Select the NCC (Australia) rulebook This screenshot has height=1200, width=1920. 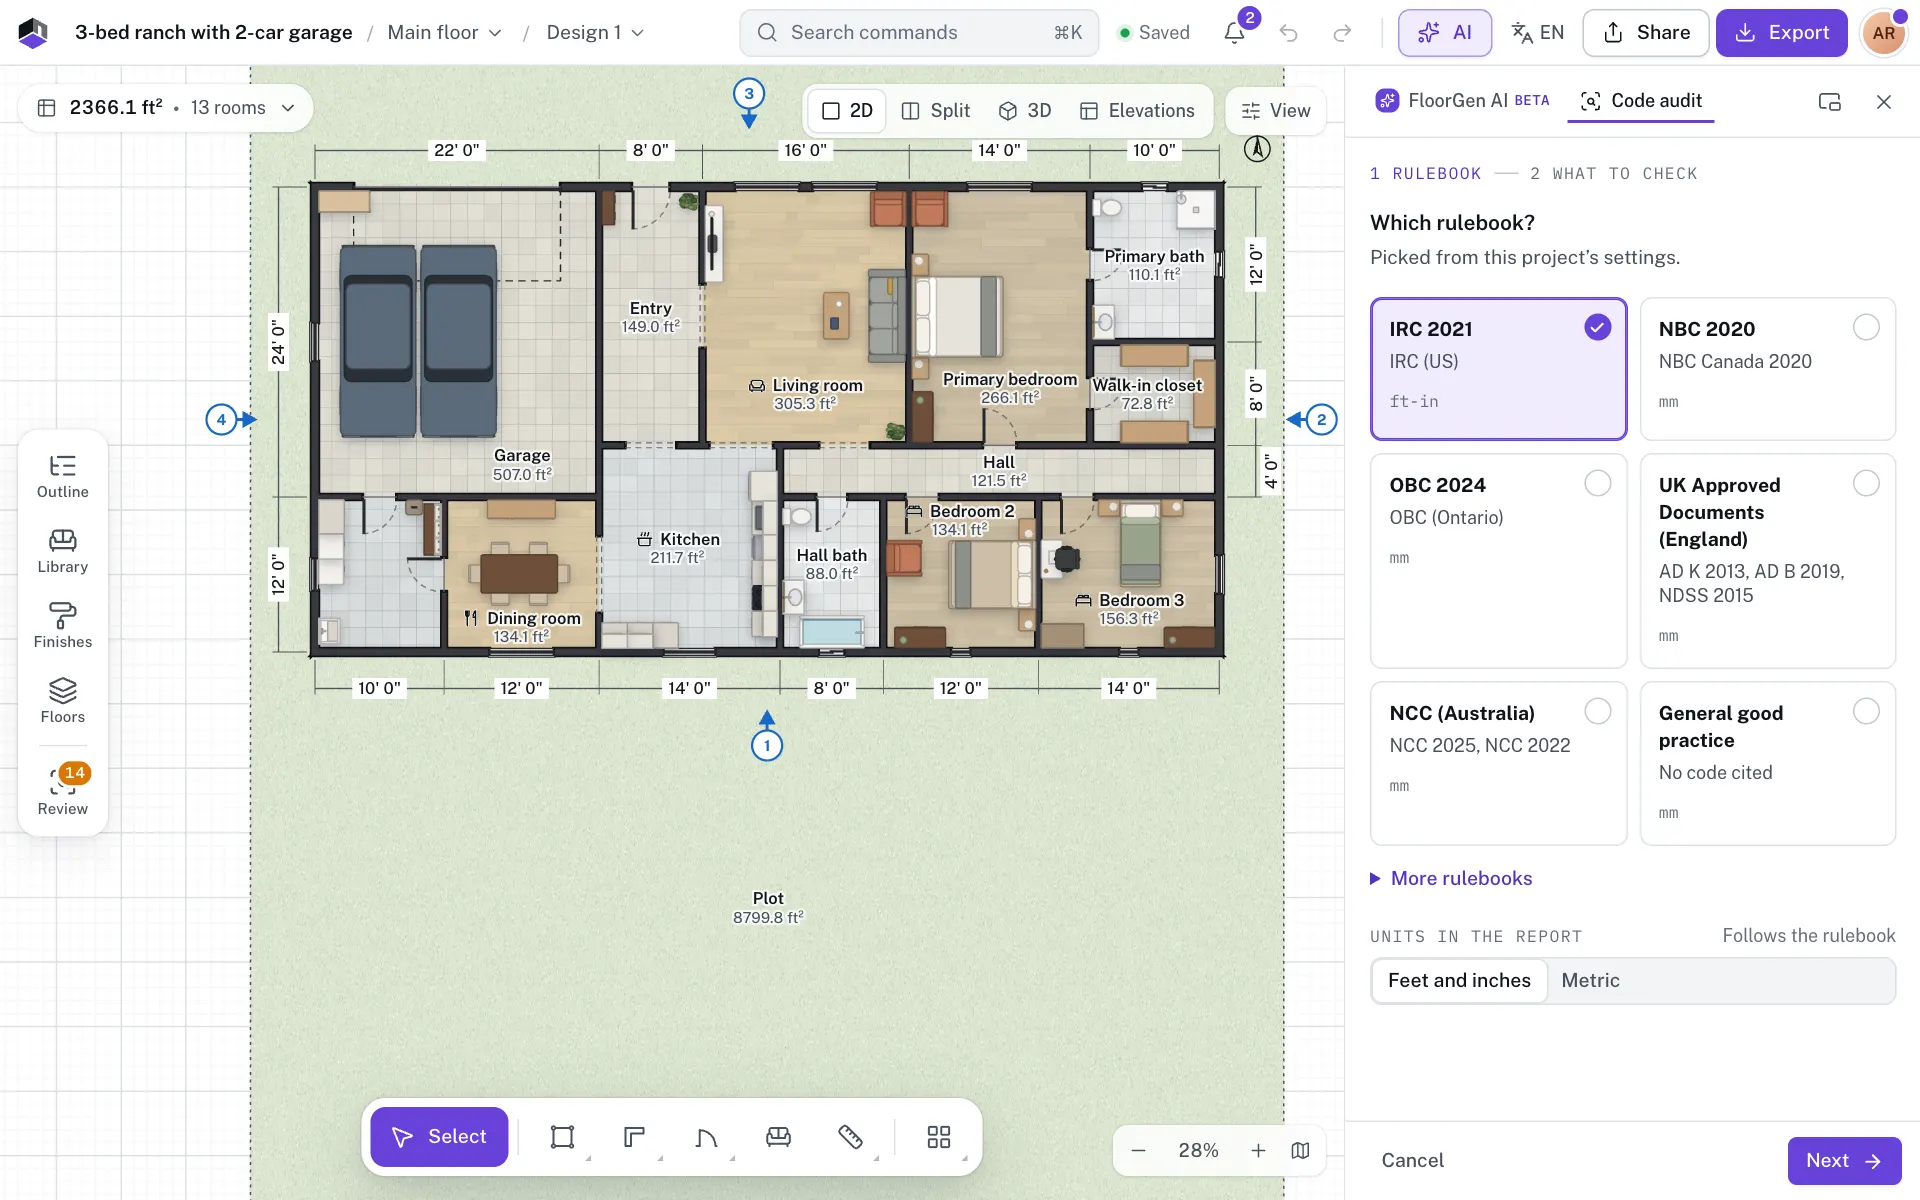click(x=1498, y=763)
